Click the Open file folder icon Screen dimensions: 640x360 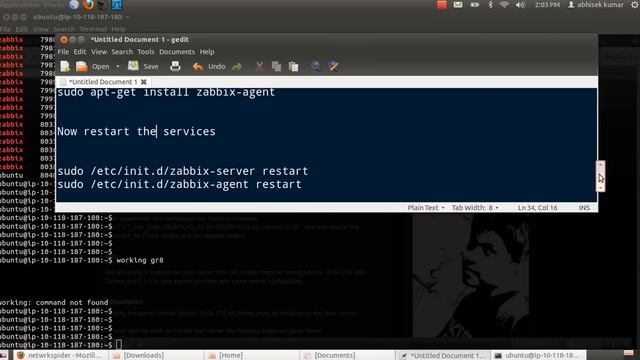[82, 66]
